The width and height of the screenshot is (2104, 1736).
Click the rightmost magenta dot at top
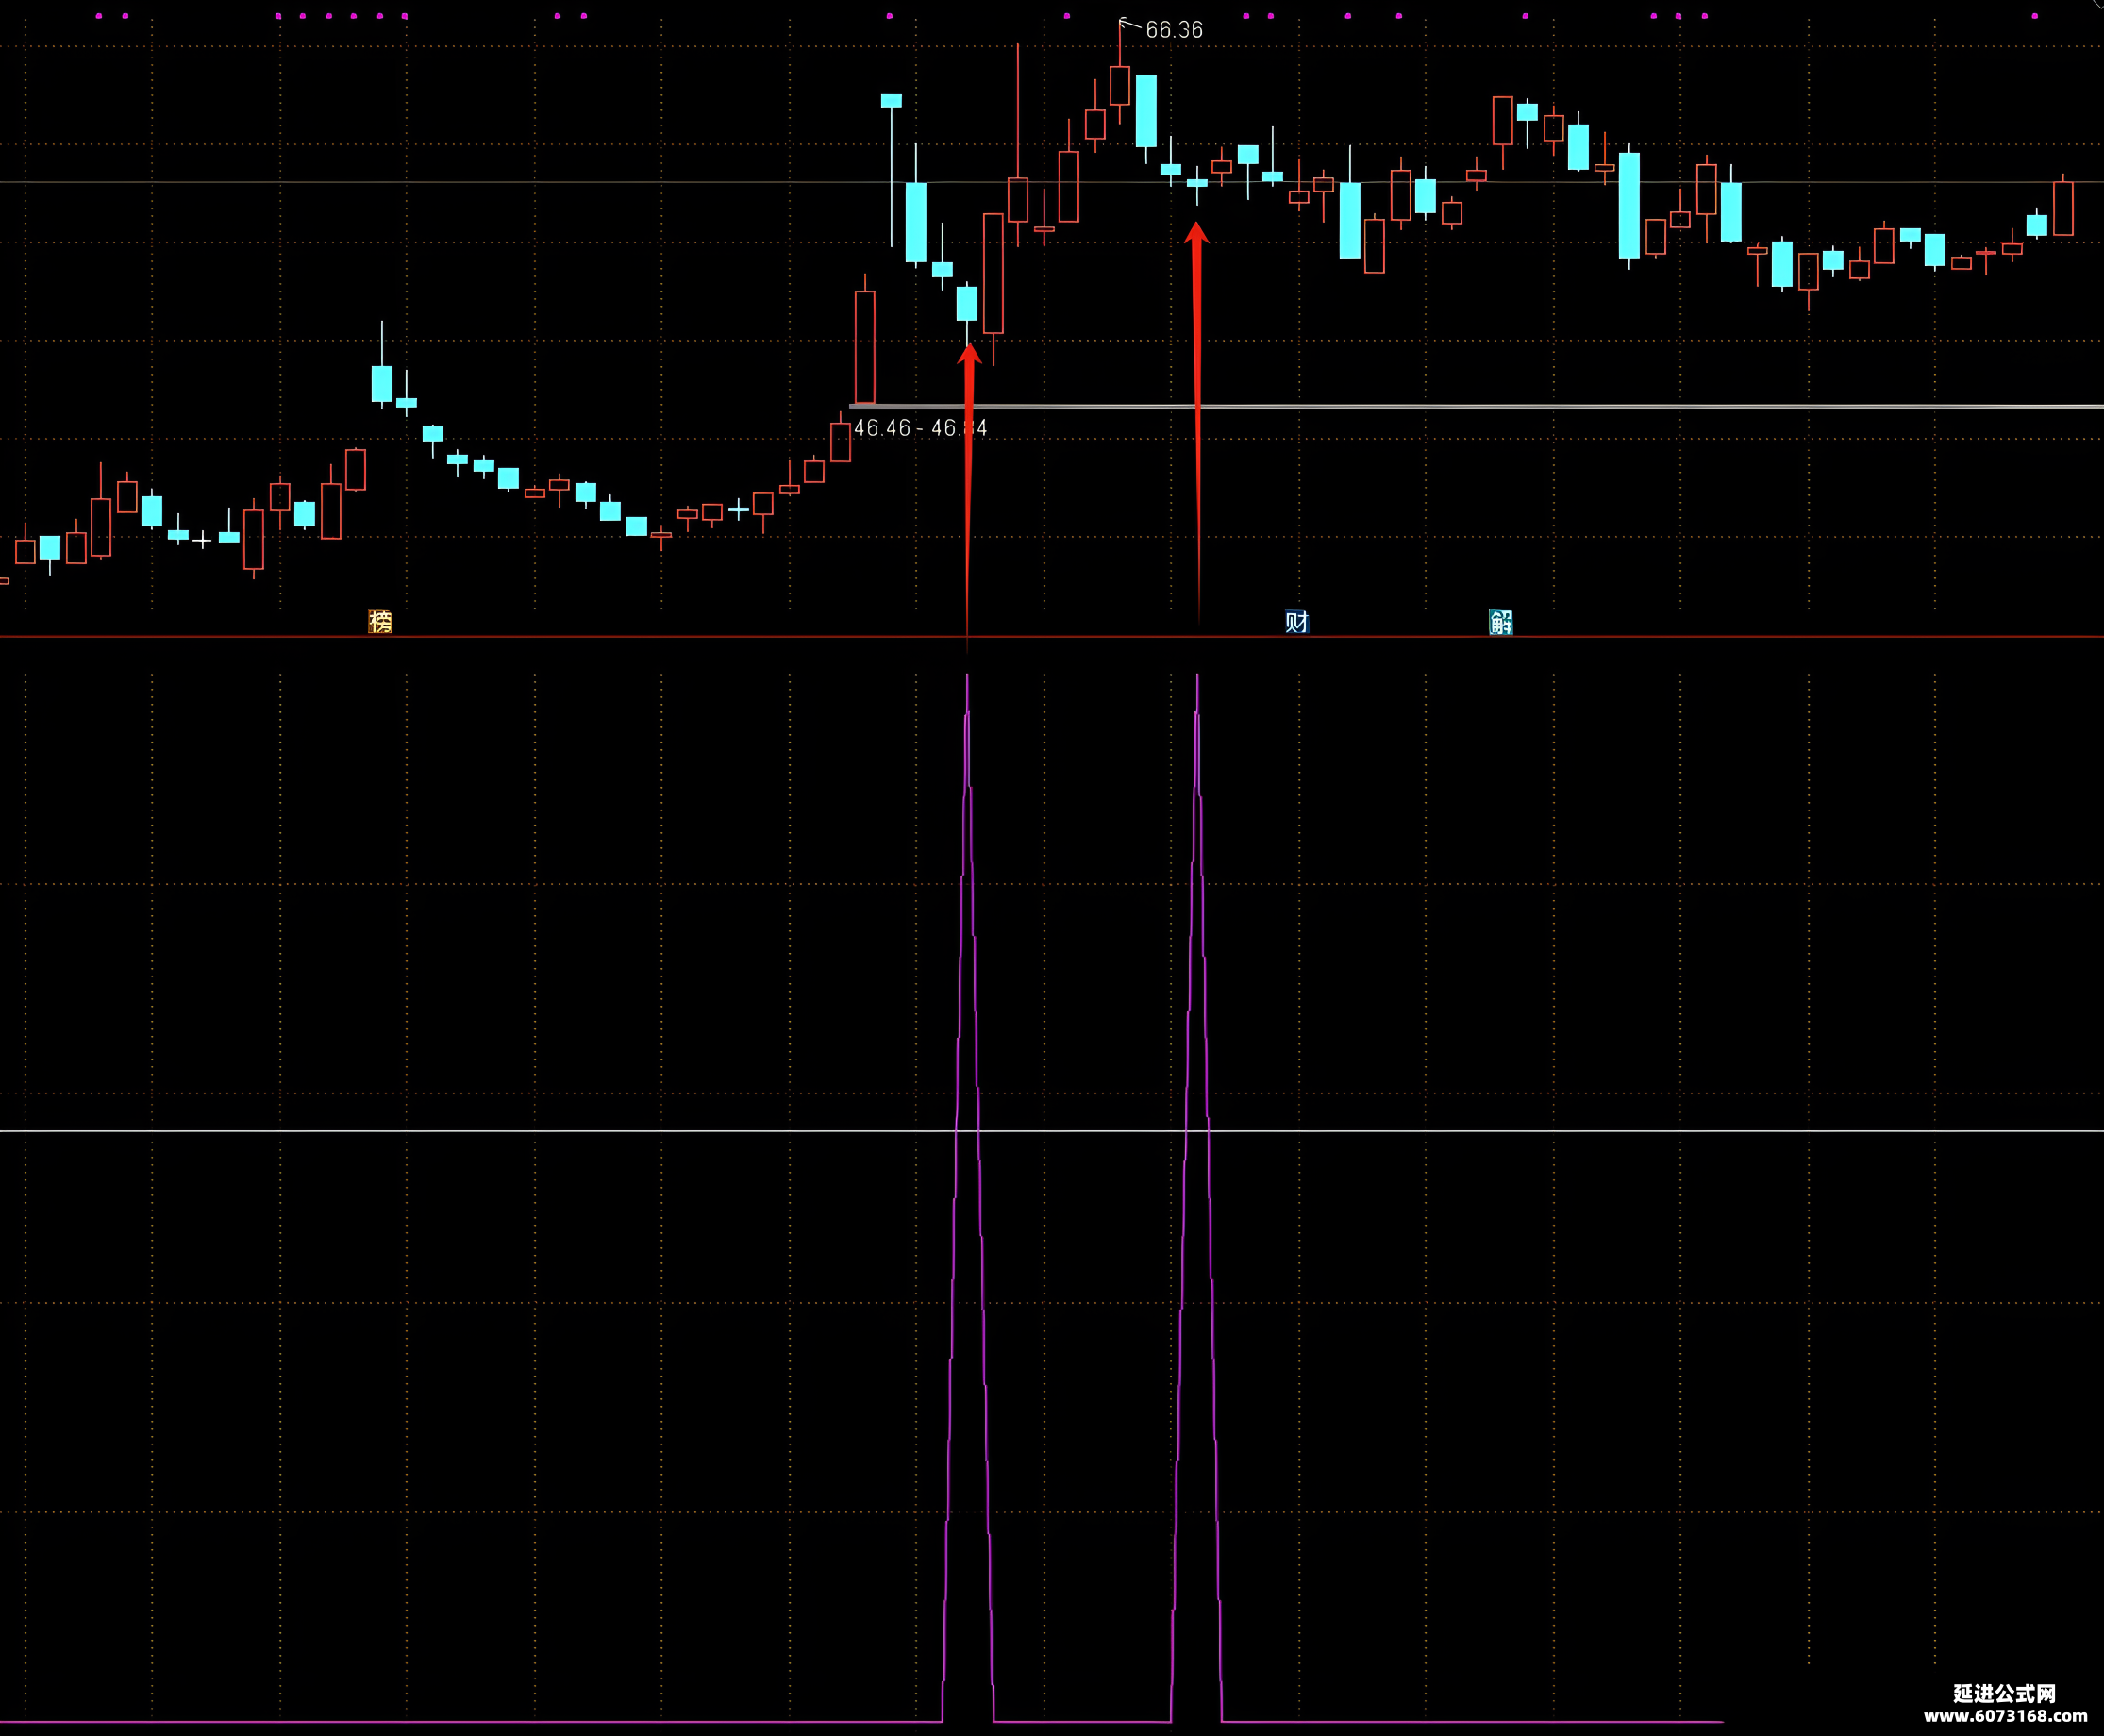pos(2035,16)
